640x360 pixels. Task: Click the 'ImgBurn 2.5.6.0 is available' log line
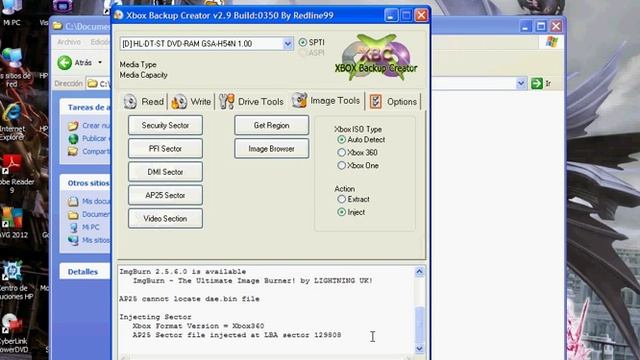pos(182,271)
